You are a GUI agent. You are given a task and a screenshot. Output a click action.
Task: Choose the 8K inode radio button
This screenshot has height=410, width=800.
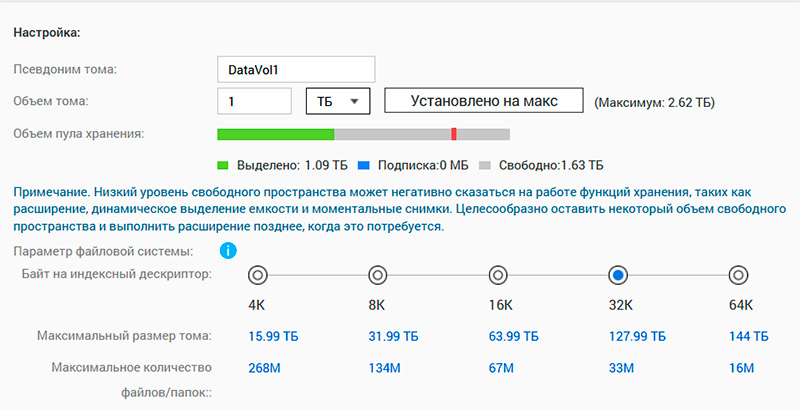point(378,275)
